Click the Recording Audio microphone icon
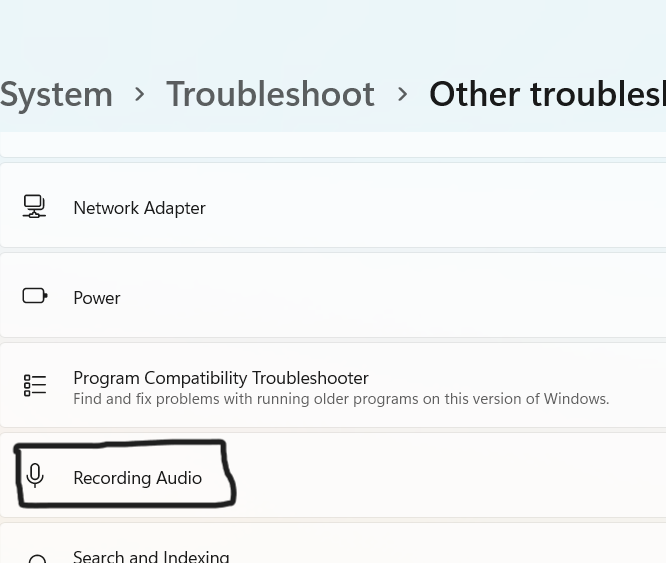Screen dimensions: 666x563 pos(35,476)
